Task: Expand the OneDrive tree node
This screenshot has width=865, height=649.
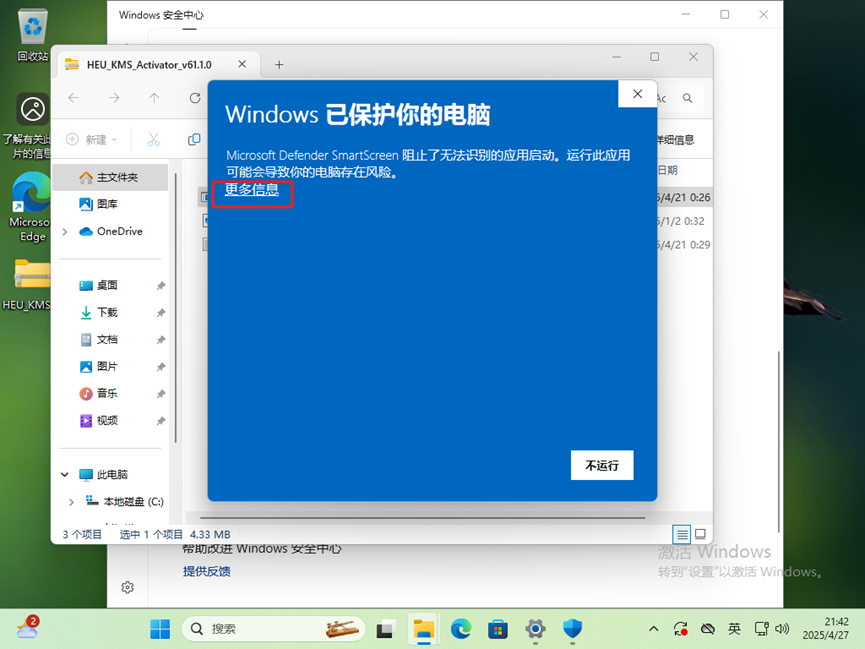Action: coord(65,232)
